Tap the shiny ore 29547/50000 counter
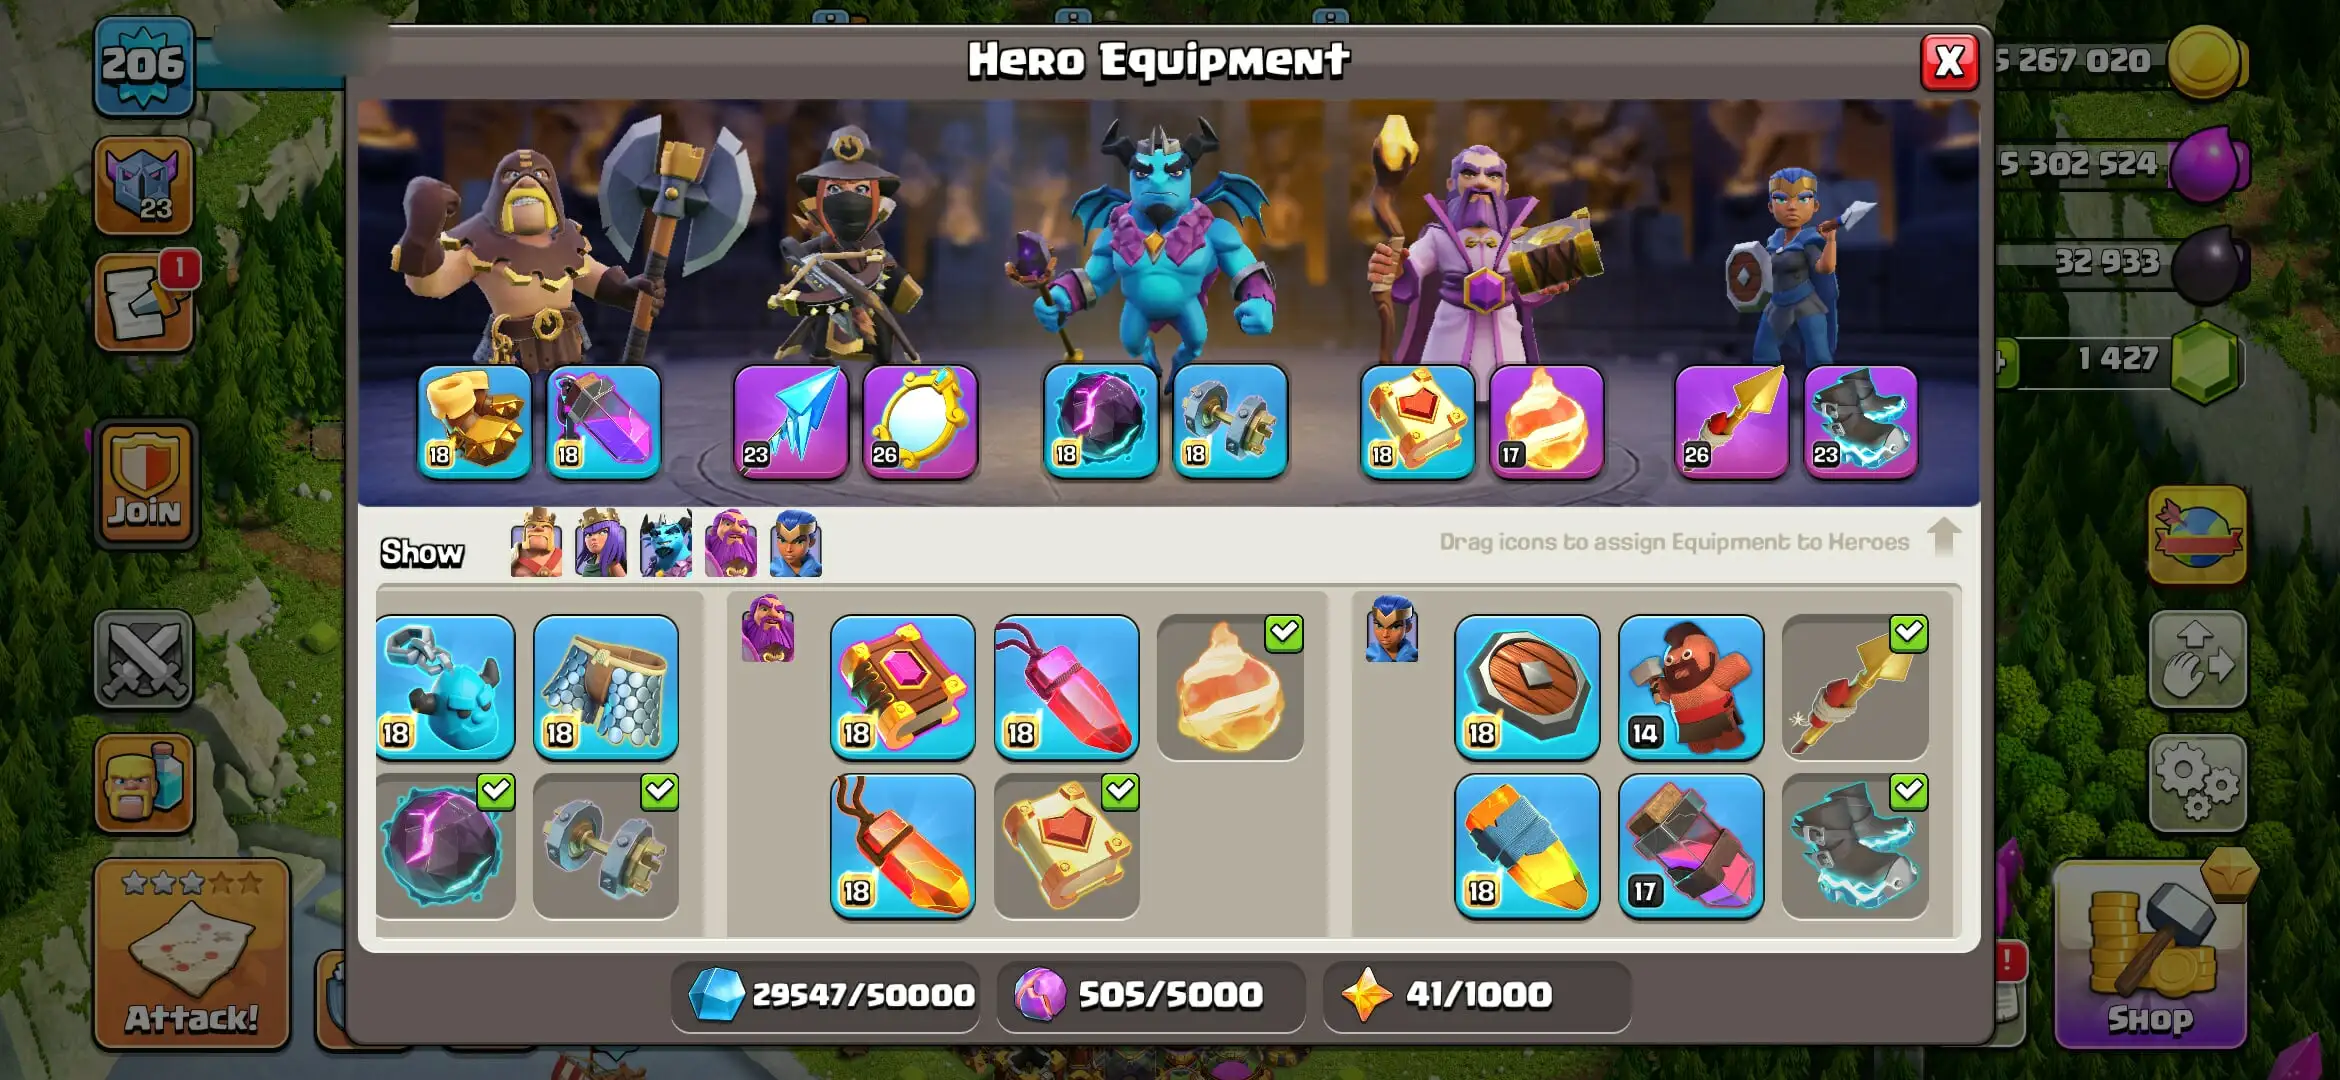Viewport: 2340px width, 1080px height. [x=827, y=995]
